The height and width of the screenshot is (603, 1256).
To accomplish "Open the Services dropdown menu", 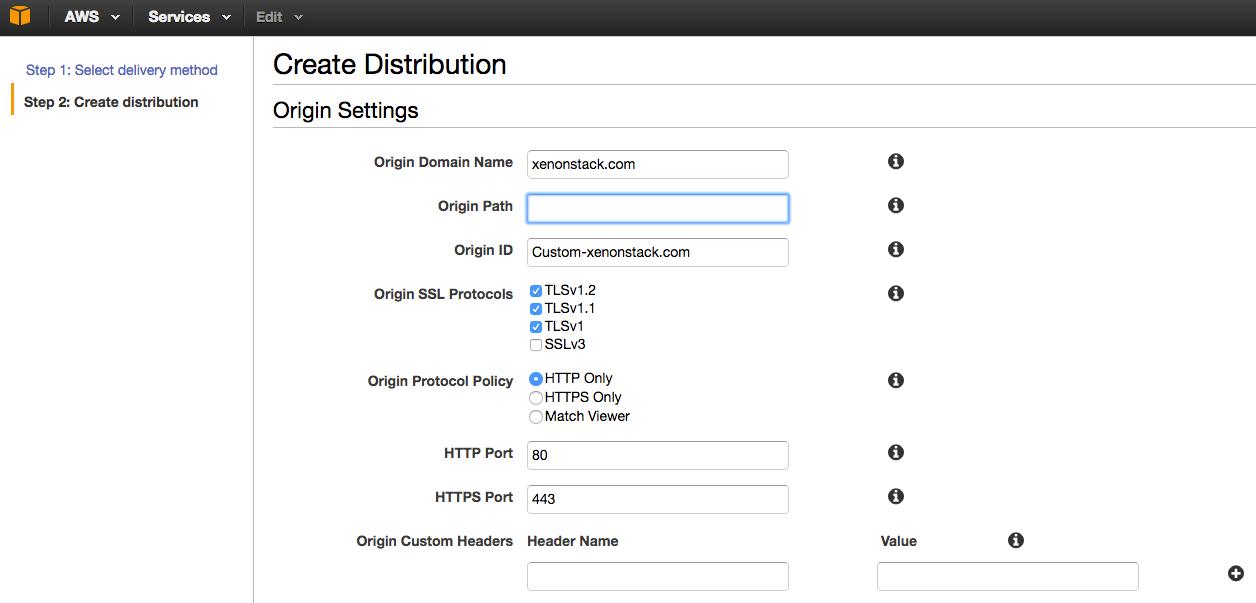I will [x=186, y=16].
